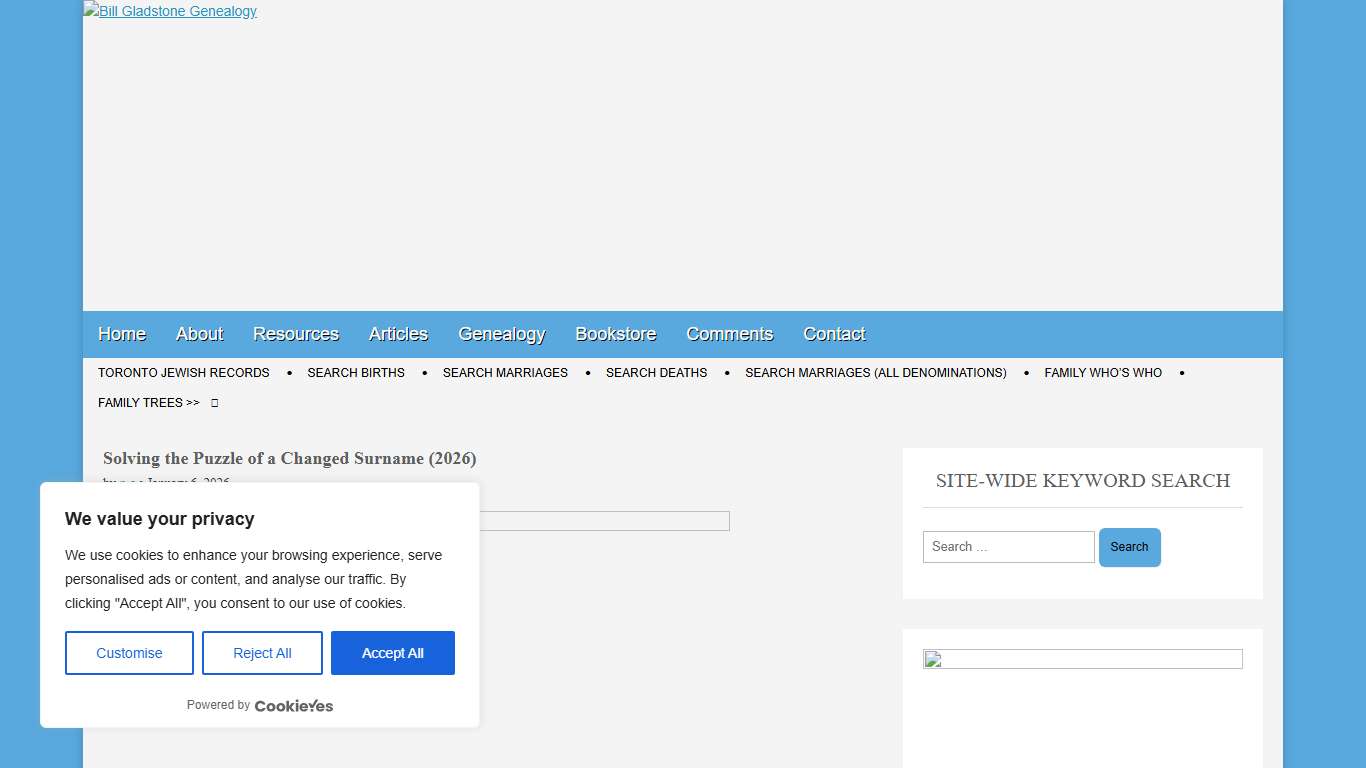The image size is (1366, 768).
Task: Open the Customise cookie preferences
Action: tap(129, 653)
